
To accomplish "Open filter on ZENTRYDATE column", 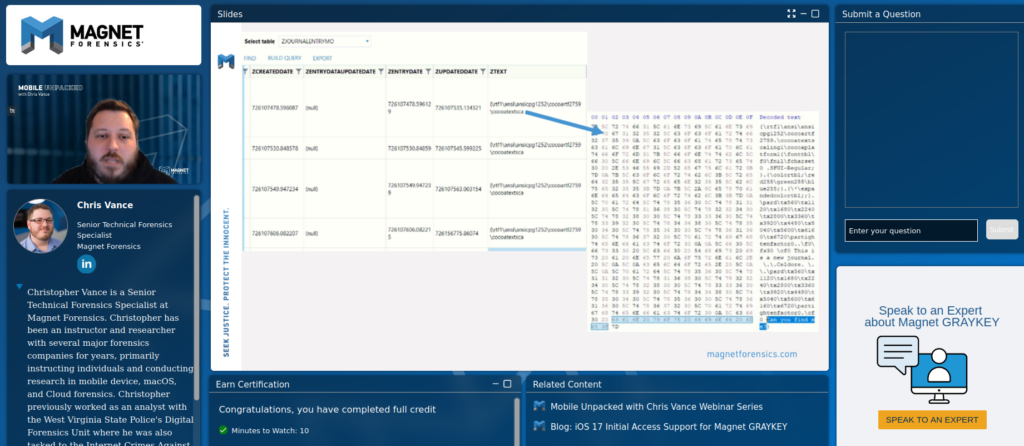I will [428, 71].
